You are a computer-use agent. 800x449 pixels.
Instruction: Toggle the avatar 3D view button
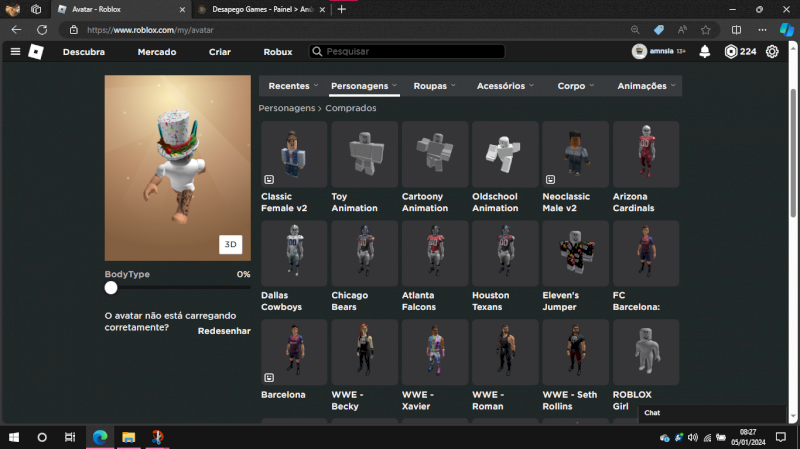(x=230, y=244)
